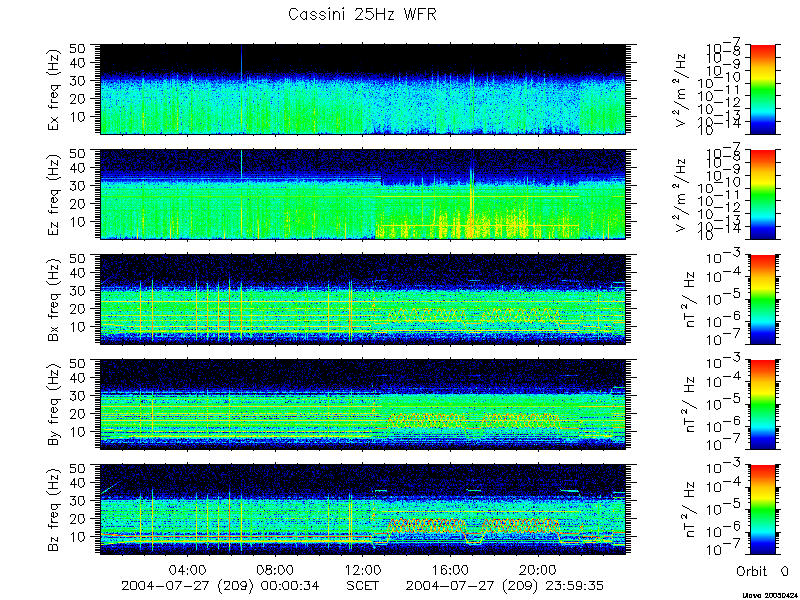Select end timestamp "2004-07-27 (209) 23:59:35"
The width and height of the screenshot is (800, 600).
click(x=505, y=585)
